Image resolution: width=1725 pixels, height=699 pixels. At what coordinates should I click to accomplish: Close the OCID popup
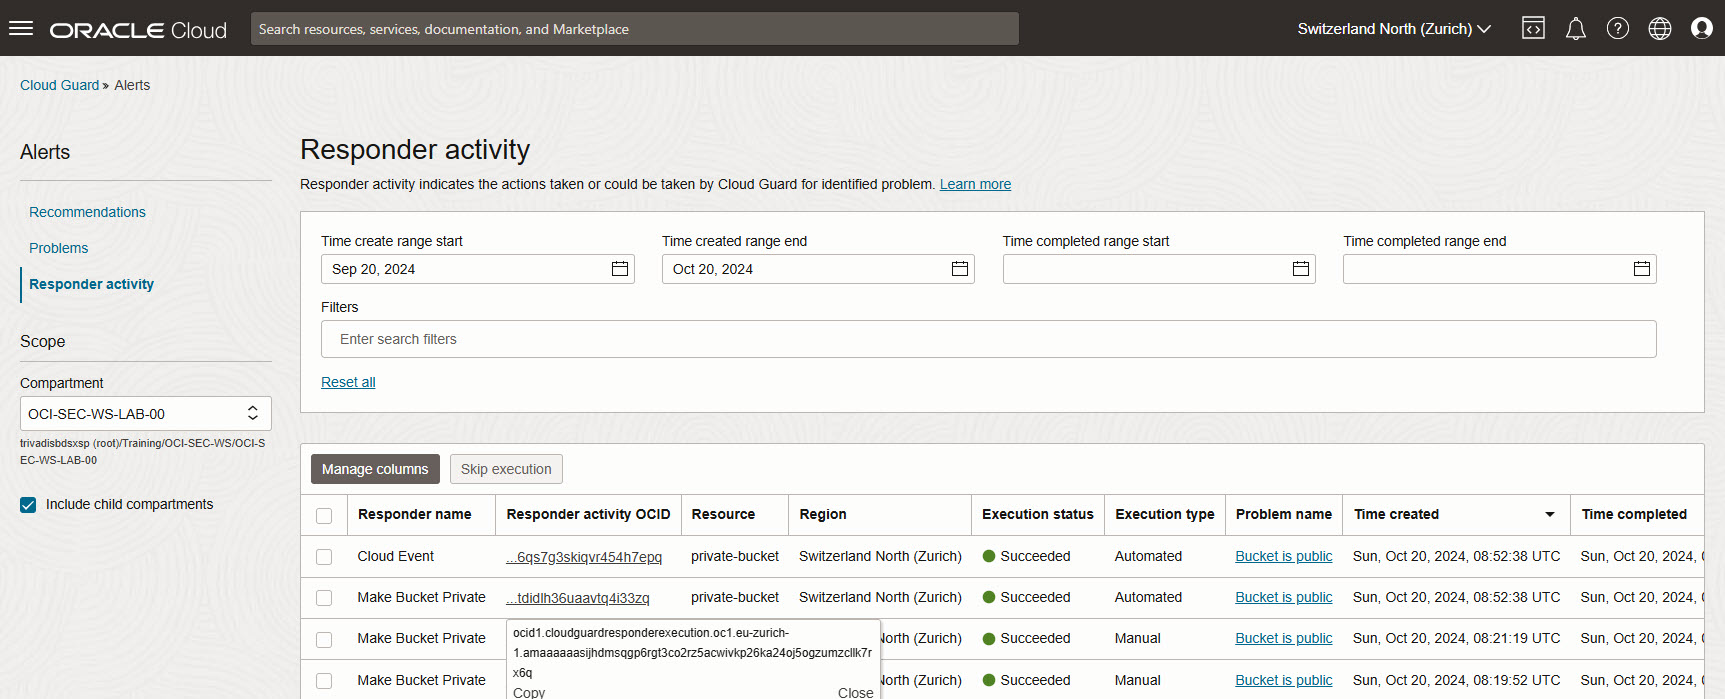pos(855,692)
